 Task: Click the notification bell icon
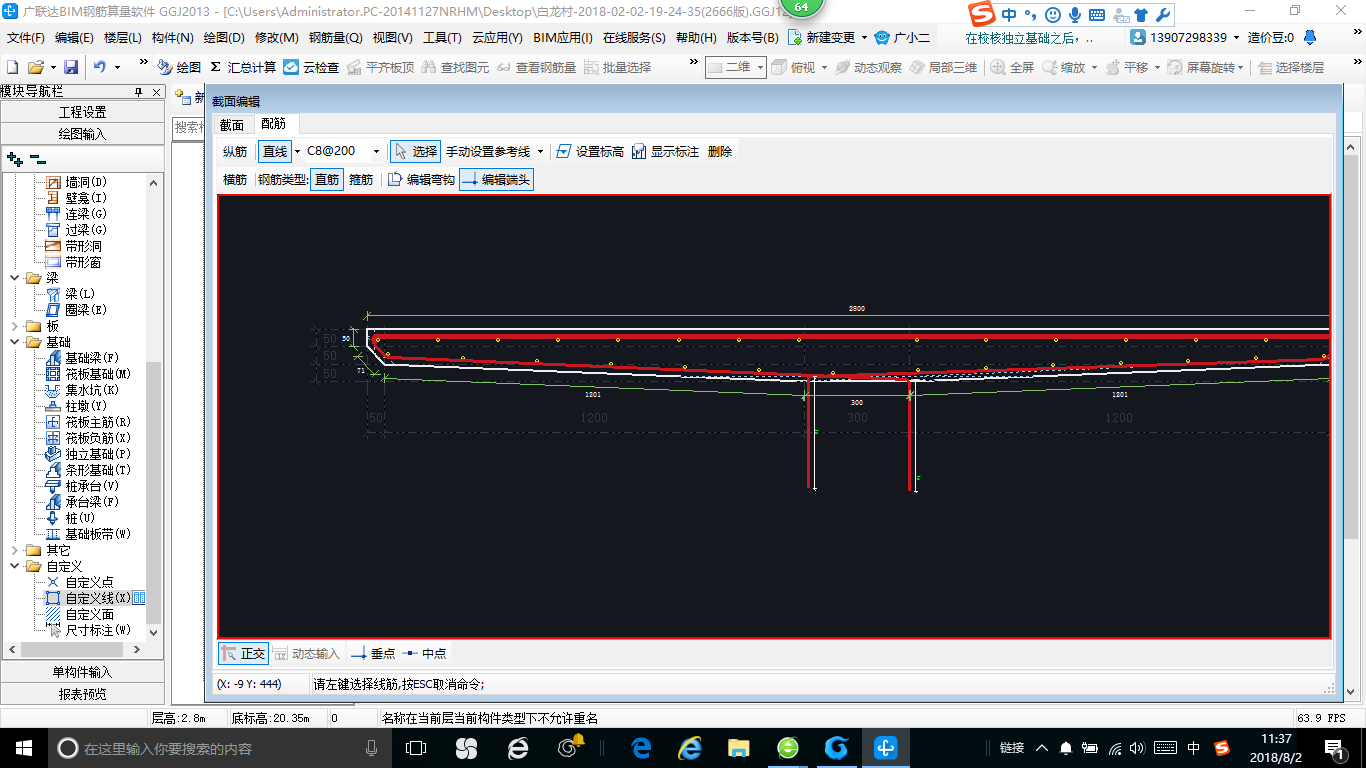(x=1310, y=37)
